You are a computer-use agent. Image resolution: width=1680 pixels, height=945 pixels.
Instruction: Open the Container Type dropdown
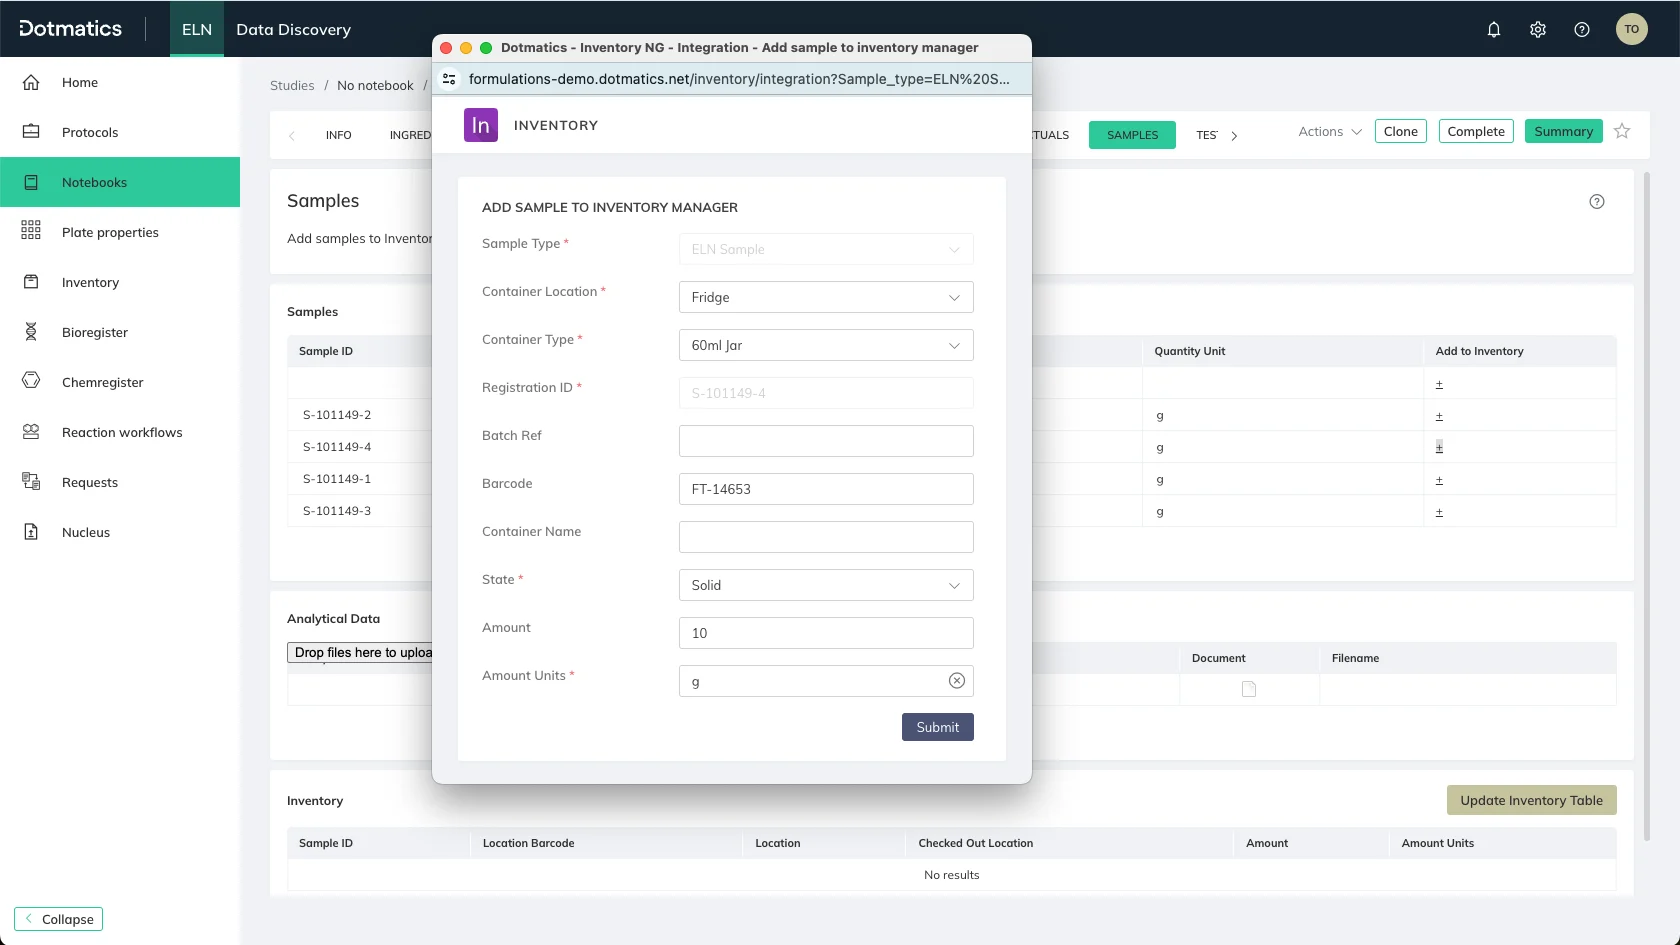click(826, 345)
